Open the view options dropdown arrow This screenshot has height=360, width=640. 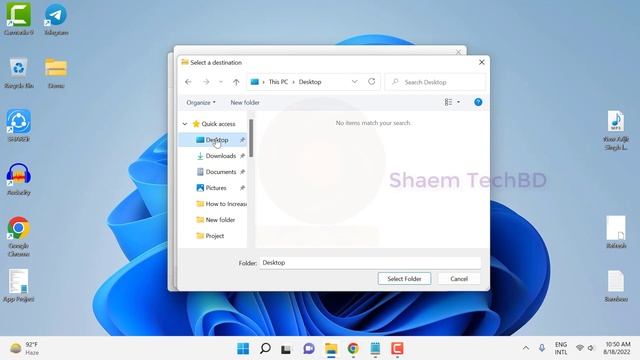pos(458,102)
